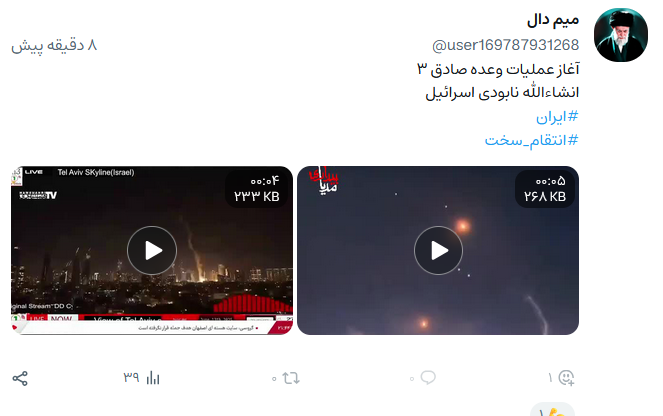This screenshot has width=663, height=416.
Task: Click the reaction count ۱
Action: [x=550, y=378]
